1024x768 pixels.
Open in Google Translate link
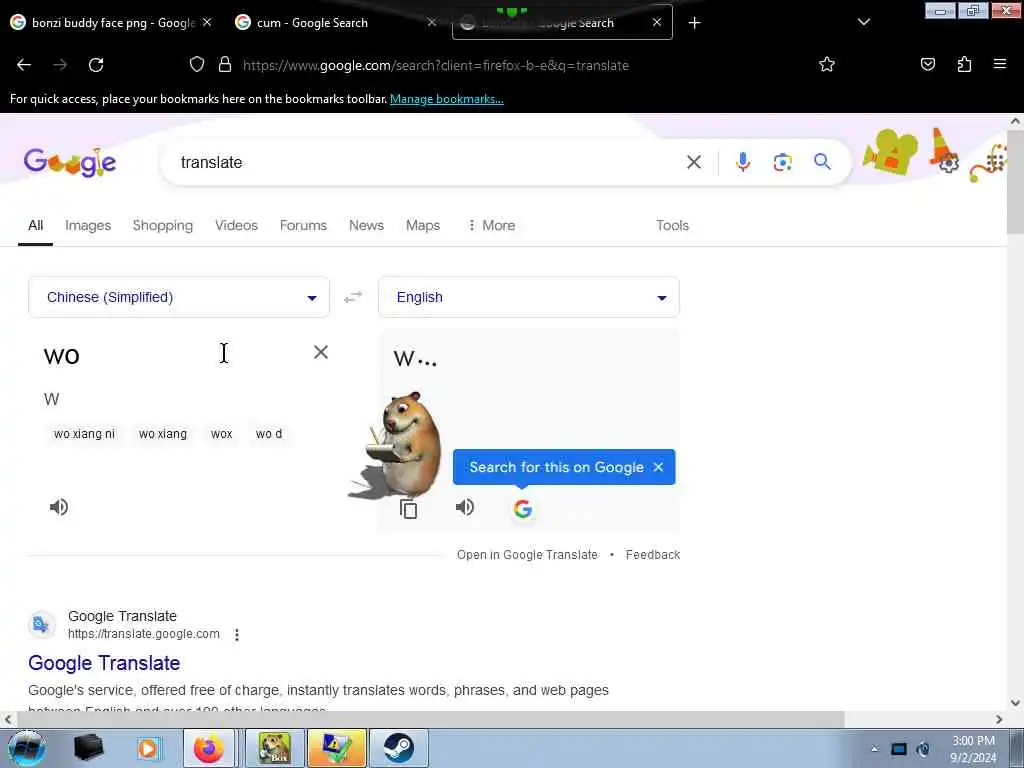527,554
